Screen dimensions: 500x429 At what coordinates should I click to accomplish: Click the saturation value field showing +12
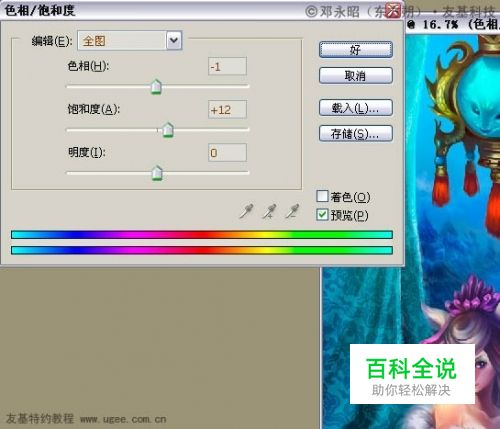(227, 109)
